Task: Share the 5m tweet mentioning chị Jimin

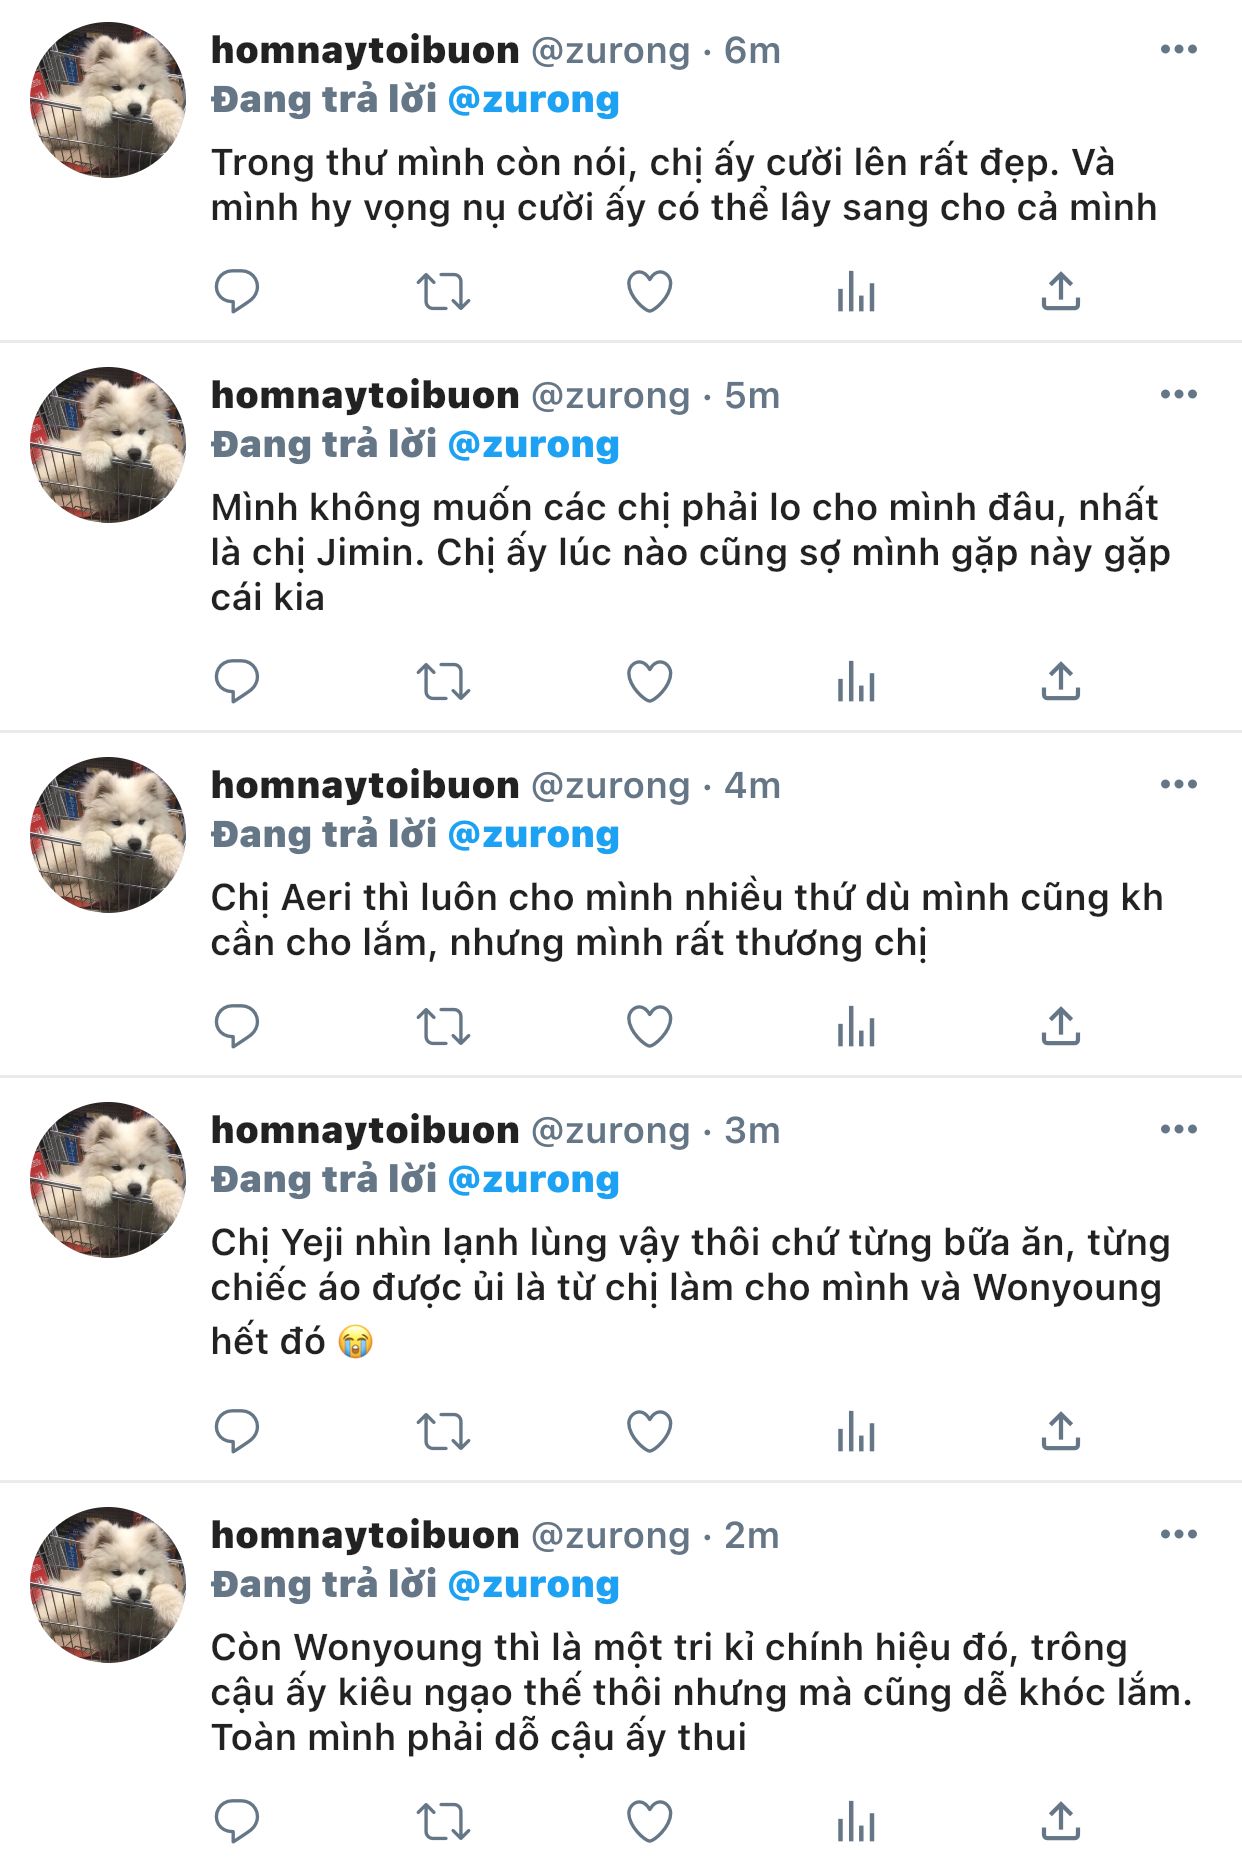Action: pyautogui.click(x=1061, y=682)
